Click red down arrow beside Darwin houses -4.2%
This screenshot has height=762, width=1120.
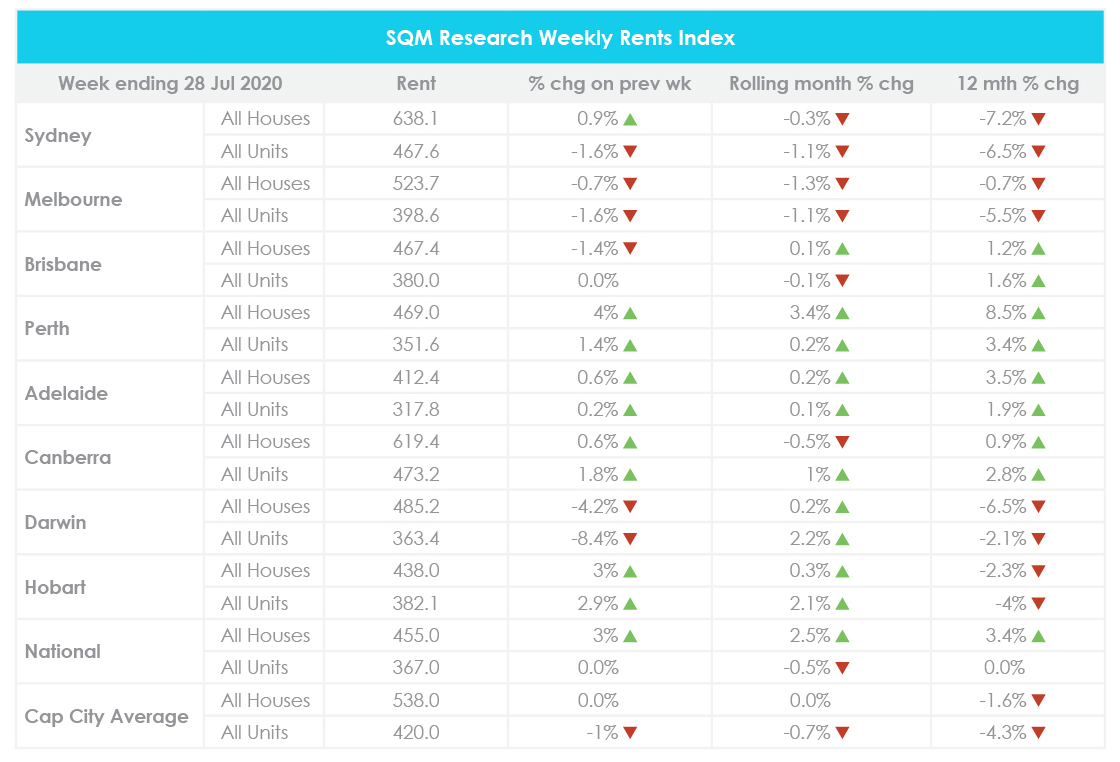coord(630,506)
